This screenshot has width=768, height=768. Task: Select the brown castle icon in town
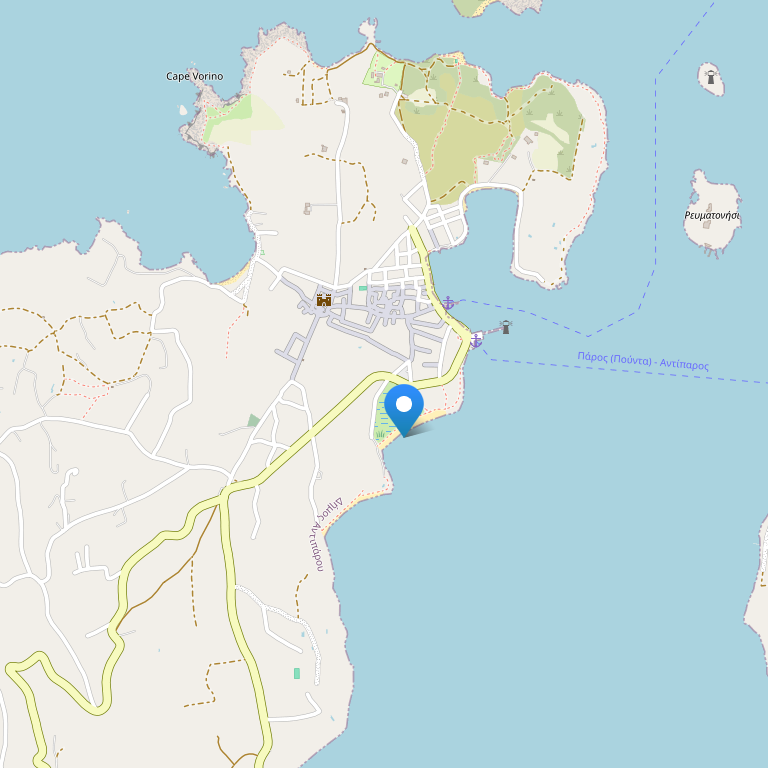(x=324, y=300)
